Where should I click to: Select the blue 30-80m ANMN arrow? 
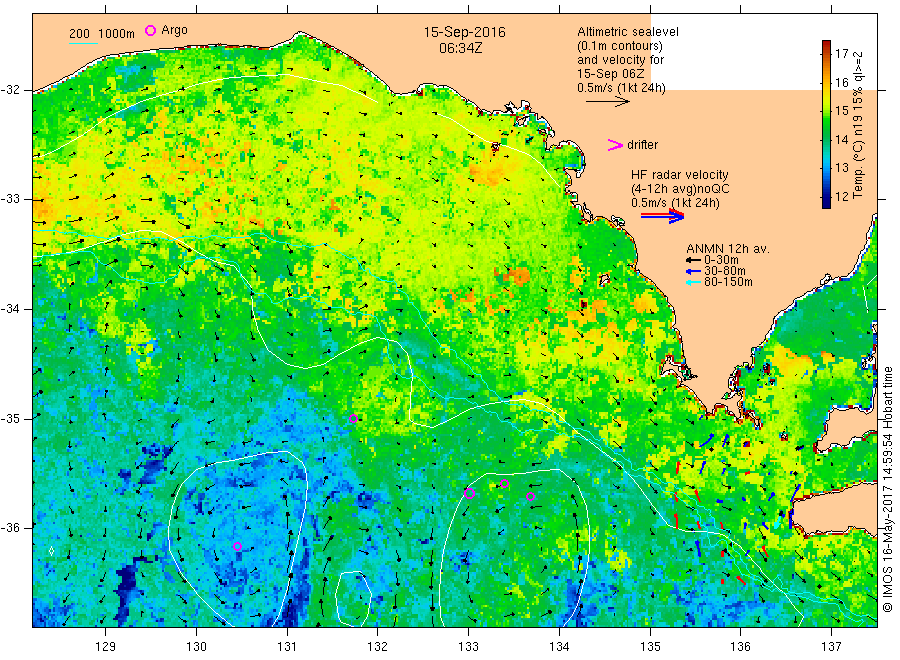(x=693, y=271)
